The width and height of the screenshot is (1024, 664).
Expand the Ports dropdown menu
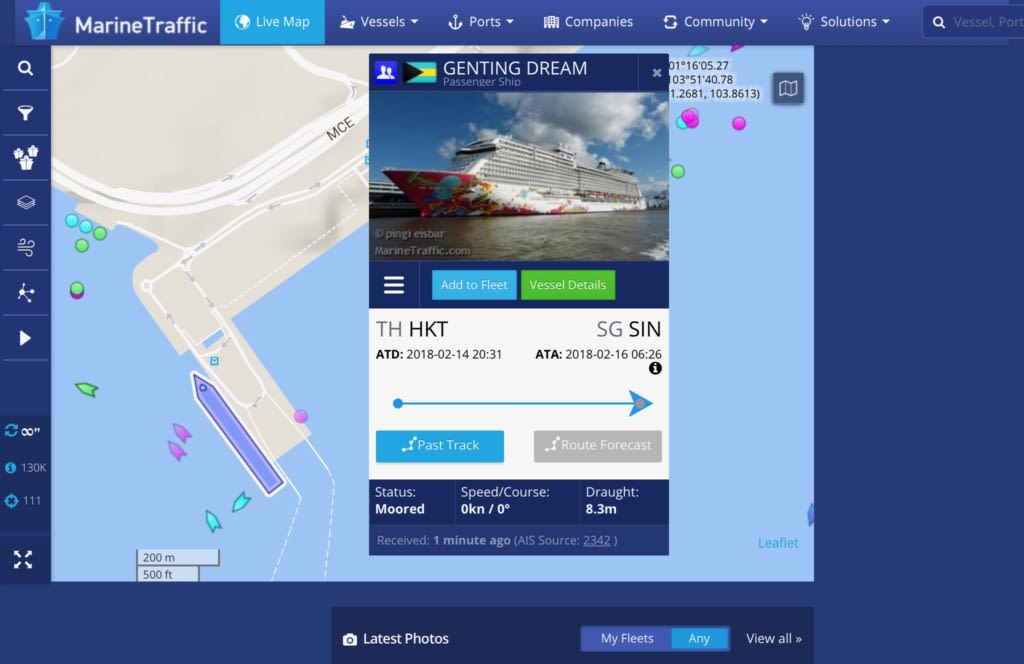tap(480, 22)
